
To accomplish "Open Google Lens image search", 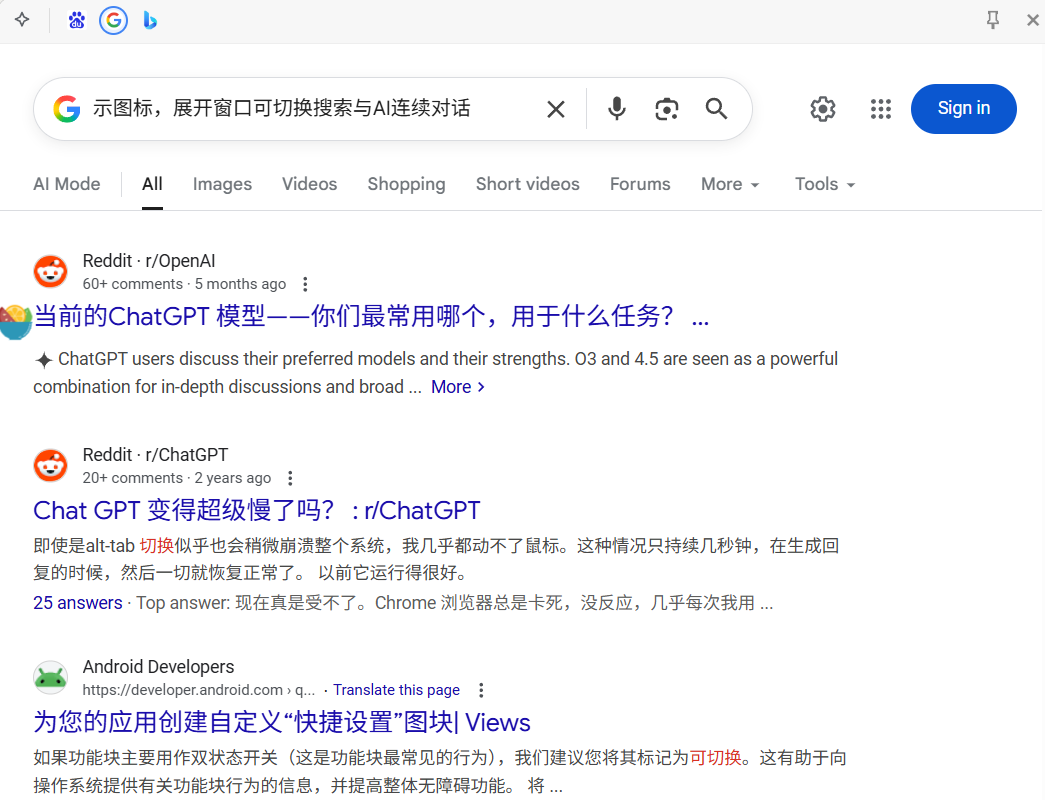I will (x=667, y=109).
